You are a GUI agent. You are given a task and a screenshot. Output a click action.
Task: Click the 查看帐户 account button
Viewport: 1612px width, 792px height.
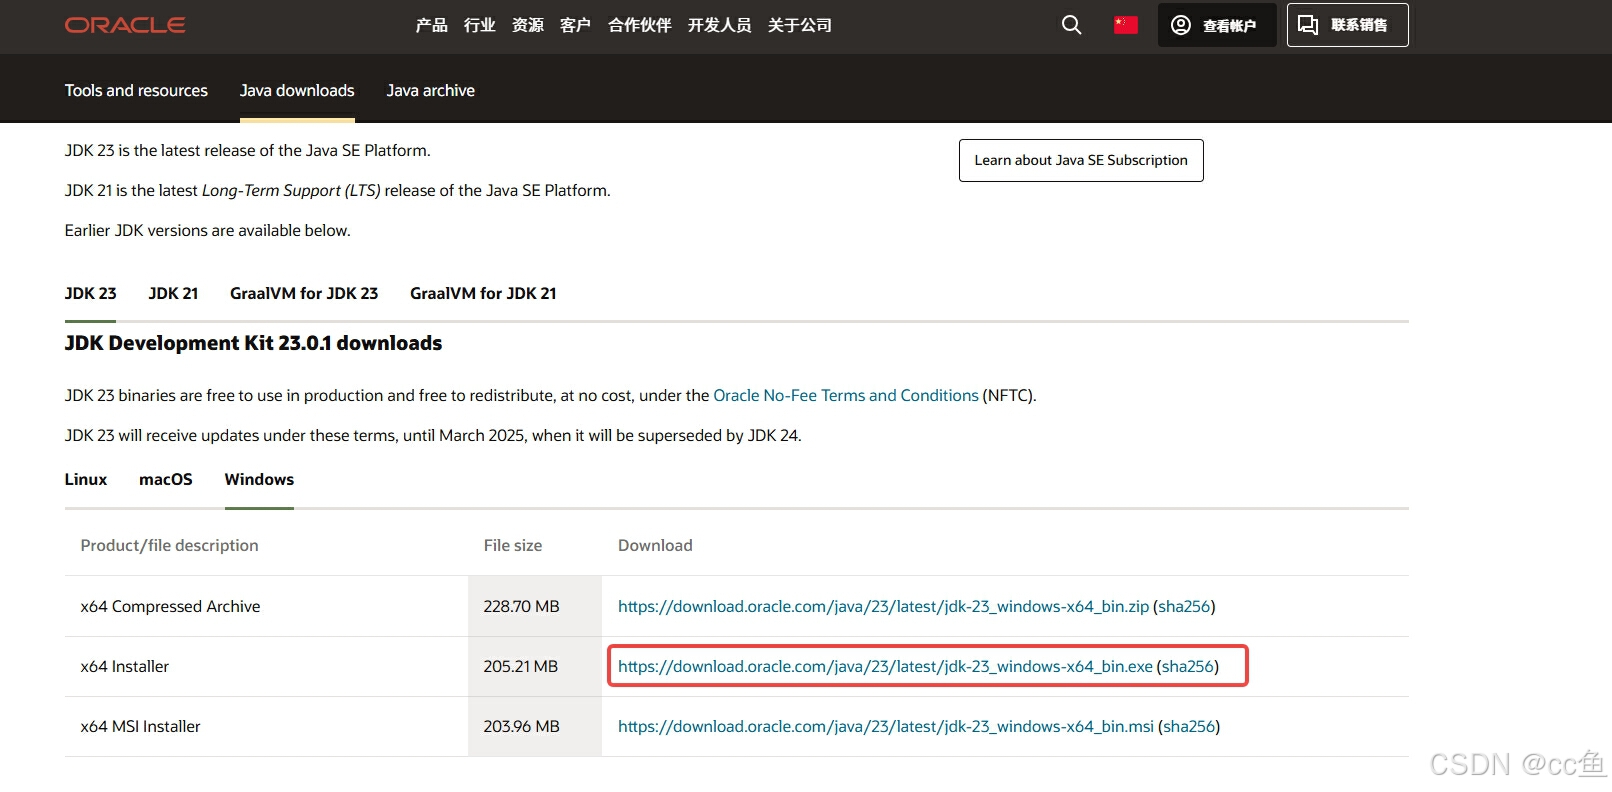pos(1217,25)
